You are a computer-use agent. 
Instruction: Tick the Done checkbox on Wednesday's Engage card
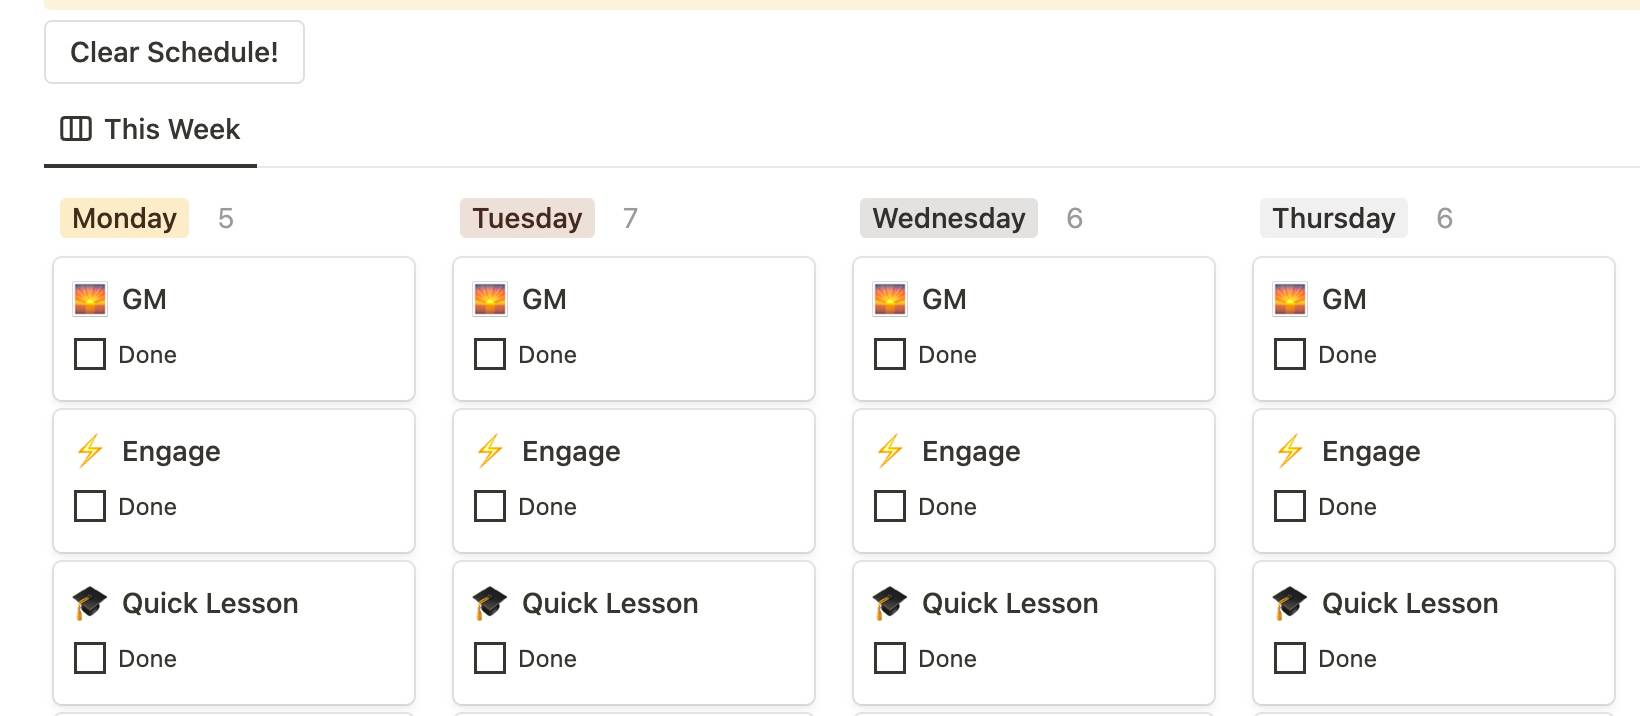890,506
